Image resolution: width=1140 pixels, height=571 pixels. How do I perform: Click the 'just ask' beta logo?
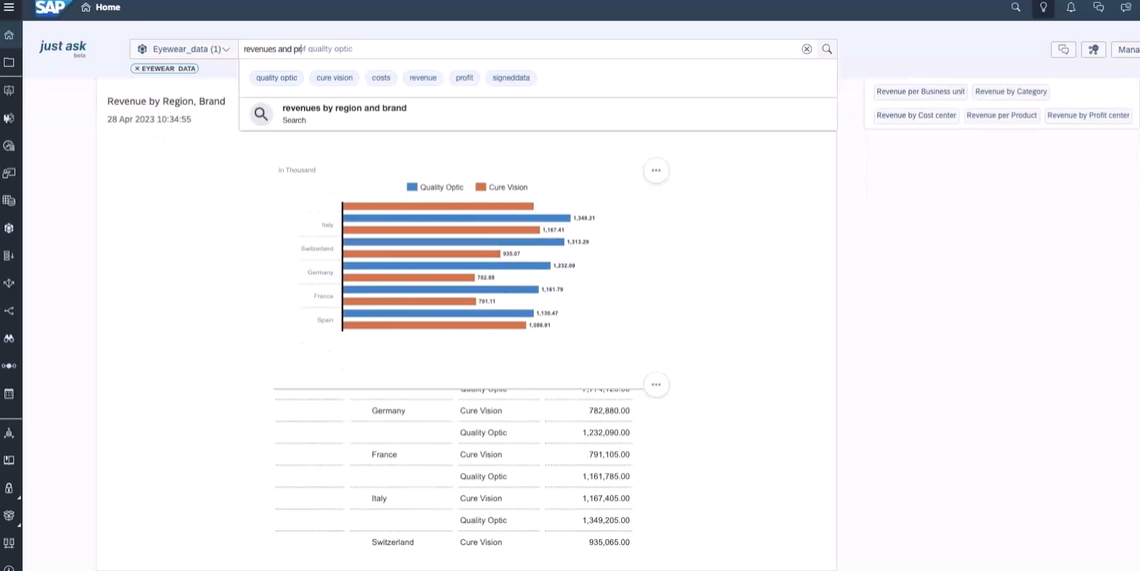coord(63,48)
